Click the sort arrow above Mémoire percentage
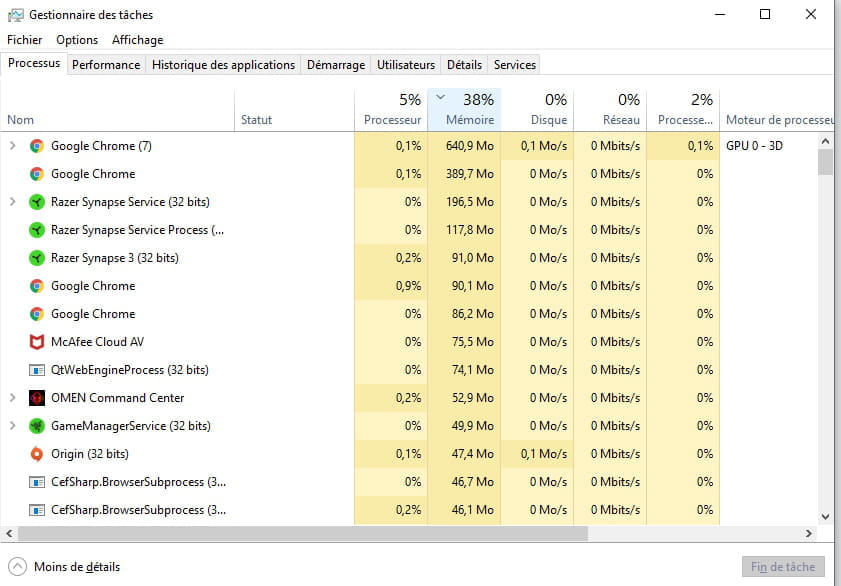Image resolution: width=841 pixels, height=586 pixels. pyautogui.click(x=440, y=97)
